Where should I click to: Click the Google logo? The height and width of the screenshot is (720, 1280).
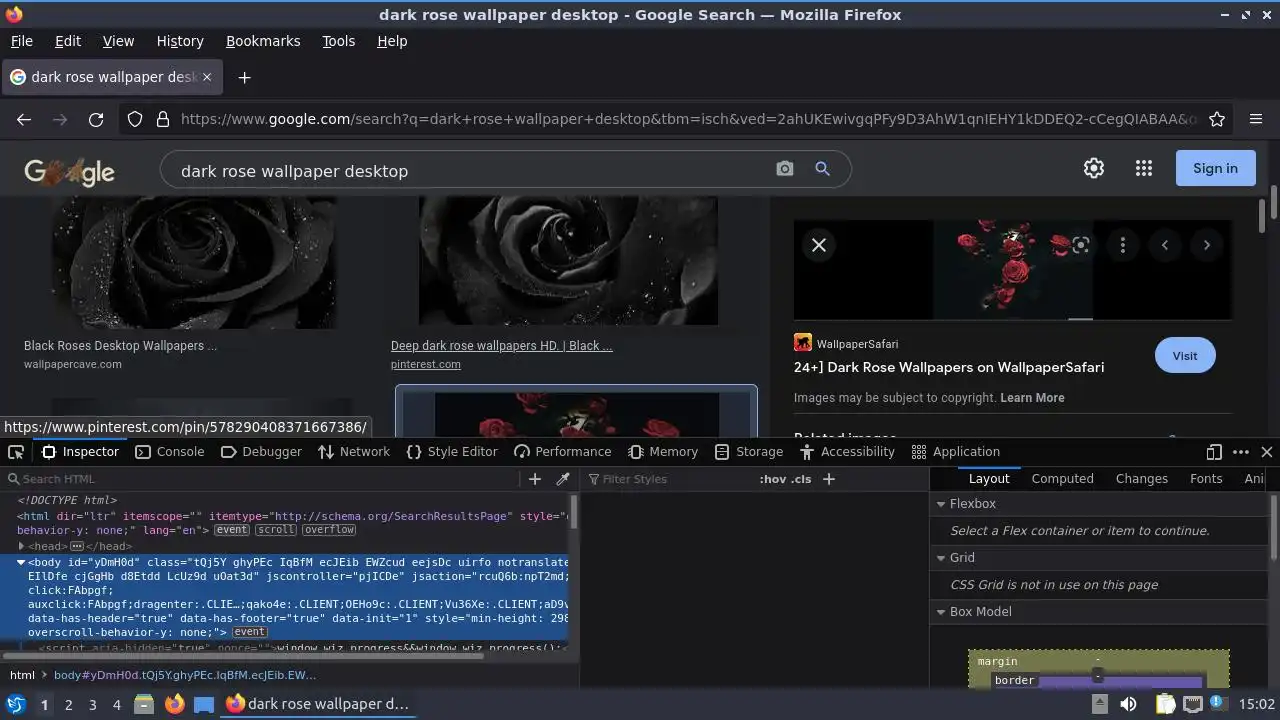tap(69, 171)
